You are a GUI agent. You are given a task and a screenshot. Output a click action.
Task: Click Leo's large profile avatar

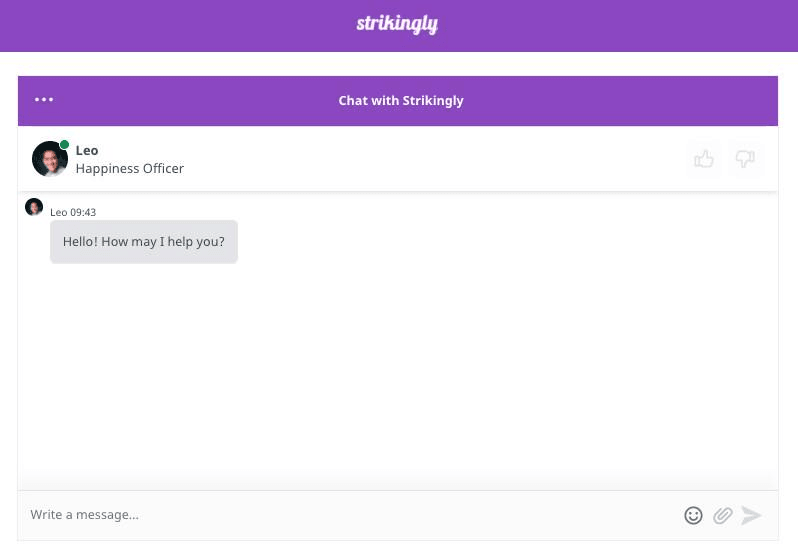[x=49, y=159]
